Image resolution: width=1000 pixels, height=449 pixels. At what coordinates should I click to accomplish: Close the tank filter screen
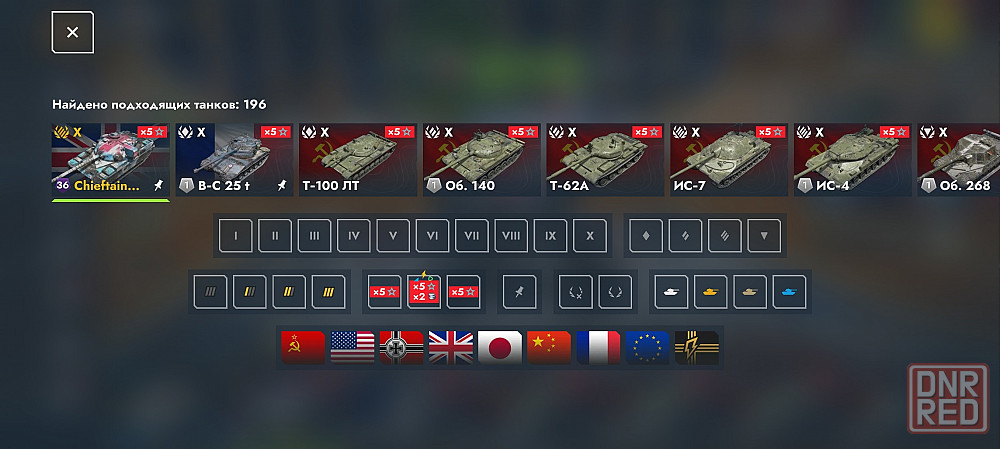click(x=73, y=33)
